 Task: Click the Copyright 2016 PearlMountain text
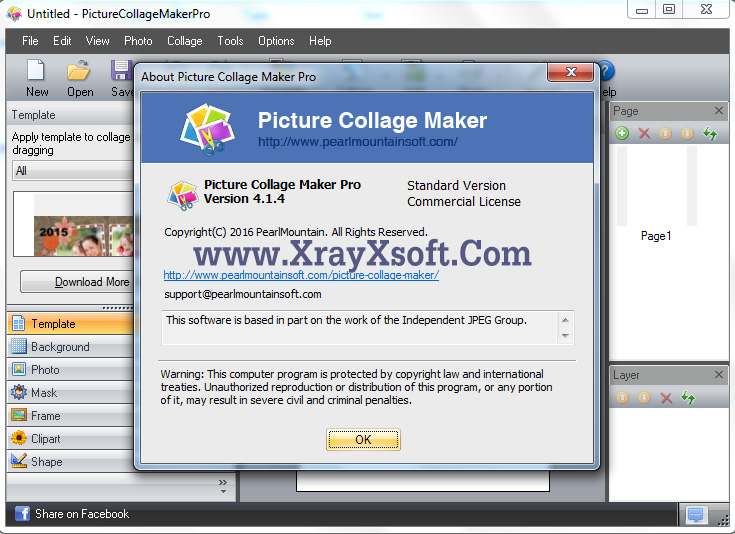pyautogui.click(x=296, y=232)
